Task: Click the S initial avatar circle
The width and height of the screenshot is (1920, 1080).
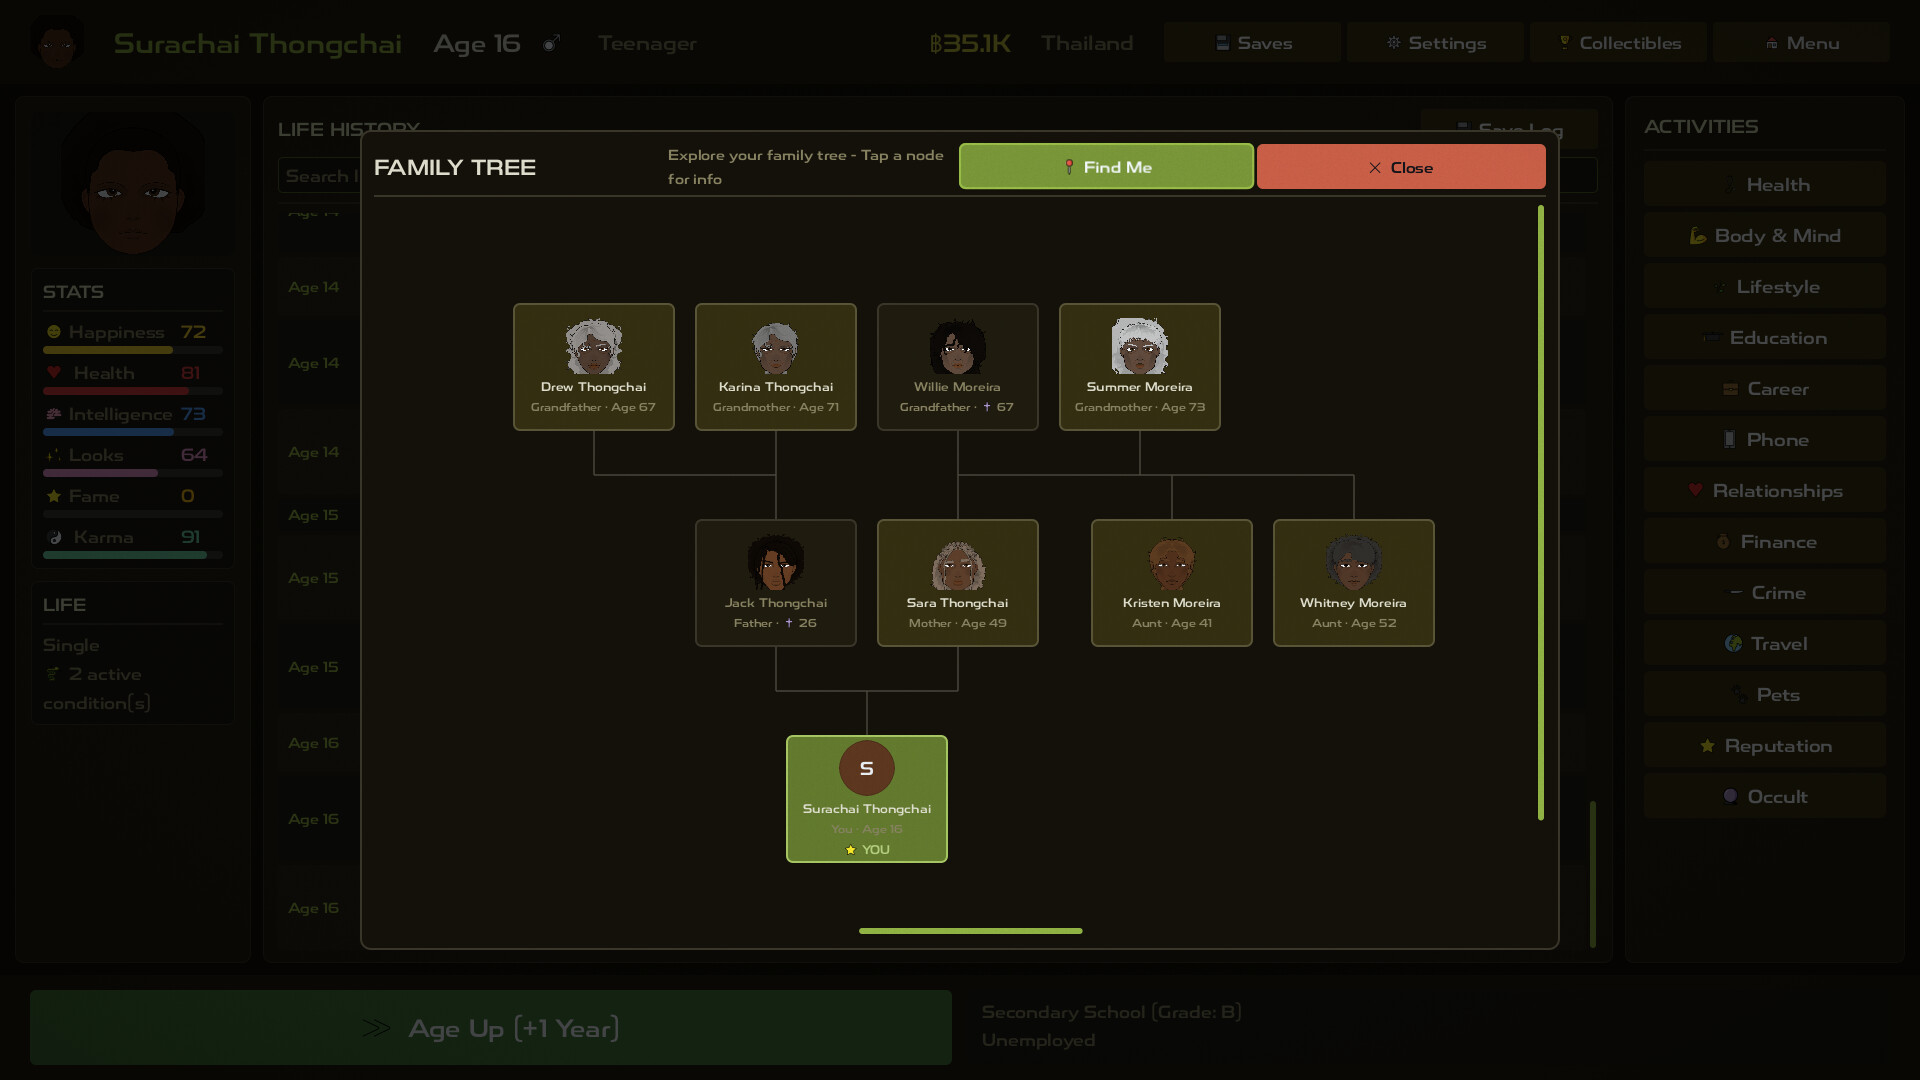Action: click(867, 768)
